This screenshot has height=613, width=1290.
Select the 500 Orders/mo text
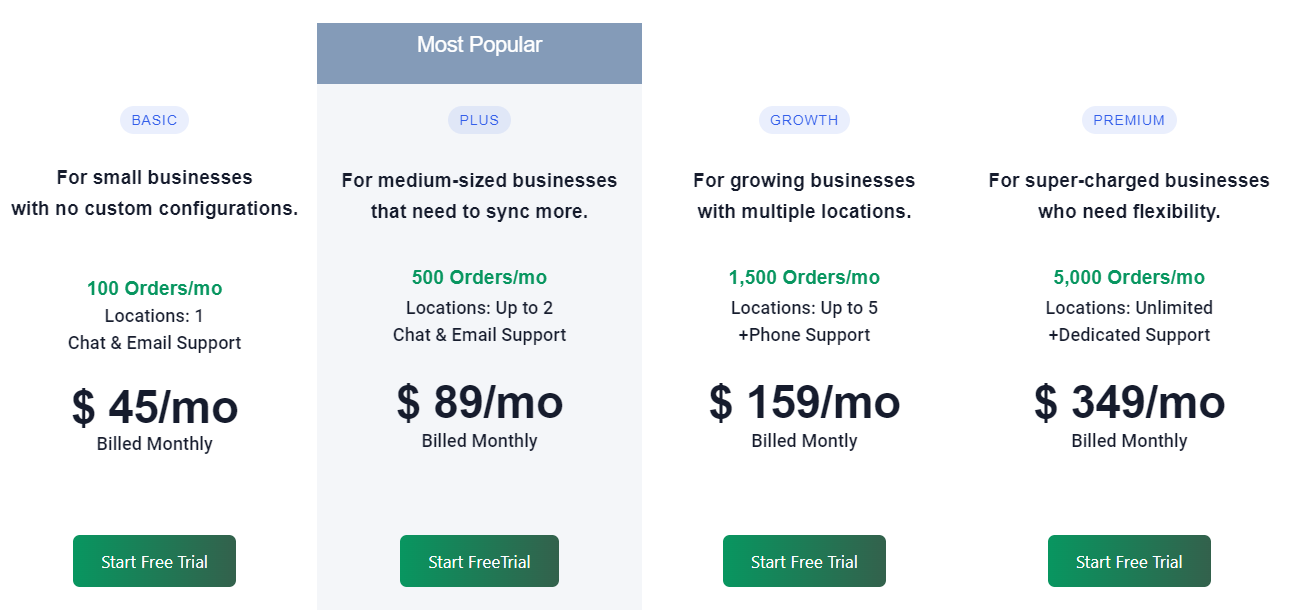(479, 277)
